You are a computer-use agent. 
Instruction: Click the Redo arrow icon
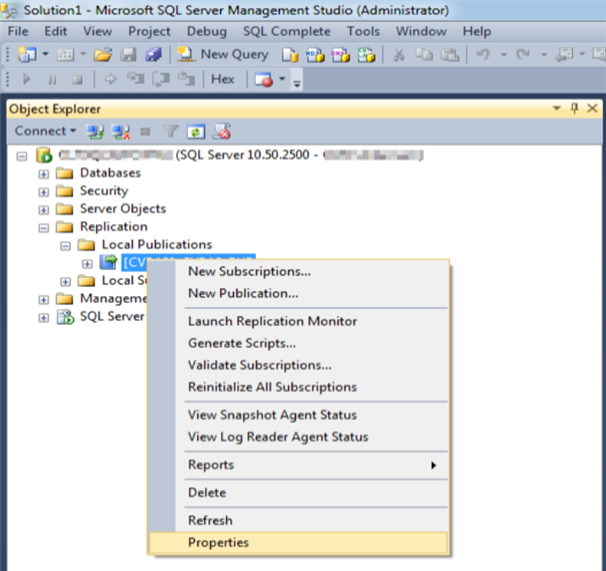[523, 55]
